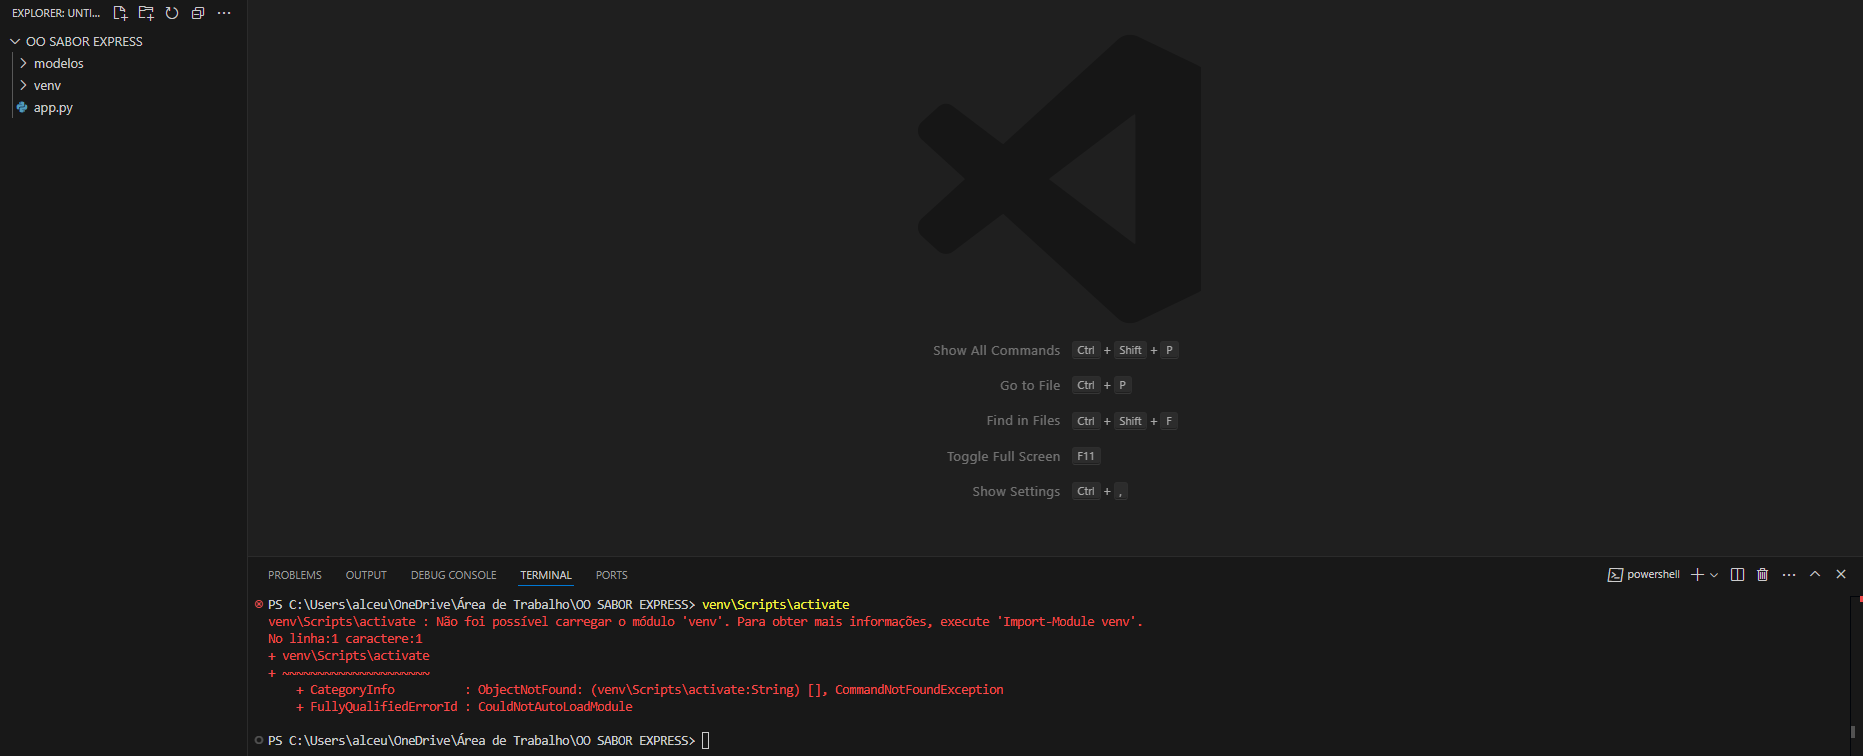Image resolution: width=1863 pixels, height=756 pixels.
Task: Click the EXPLORER panel title
Action: 56,13
